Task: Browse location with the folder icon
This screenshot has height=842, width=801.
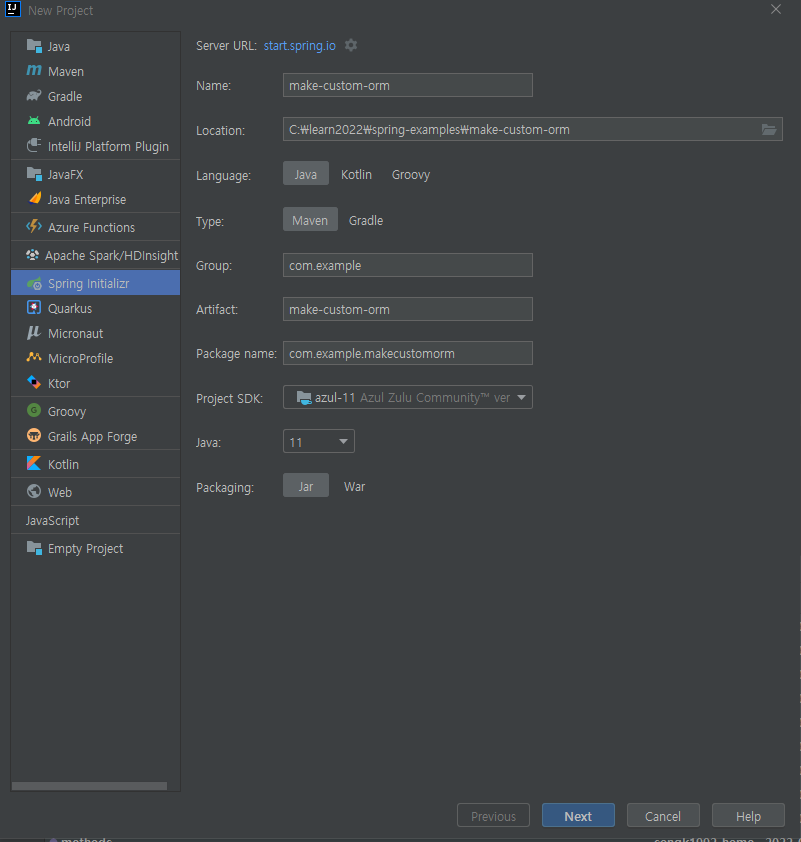Action: pyautogui.click(x=769, y=129)
